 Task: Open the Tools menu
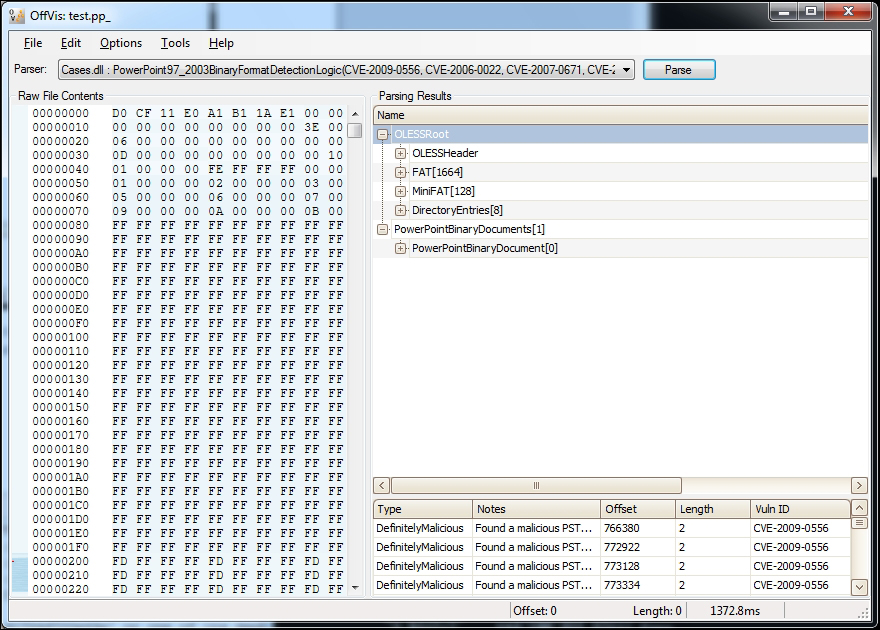point(175,43)
